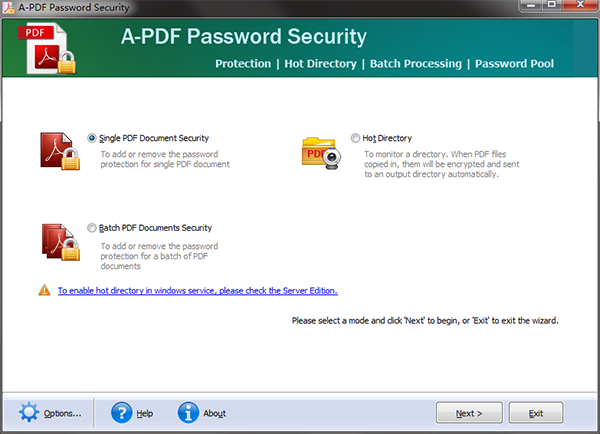Click the Options gear icon
The height and width of the screenshot is (434, 600).
point(29,412)
